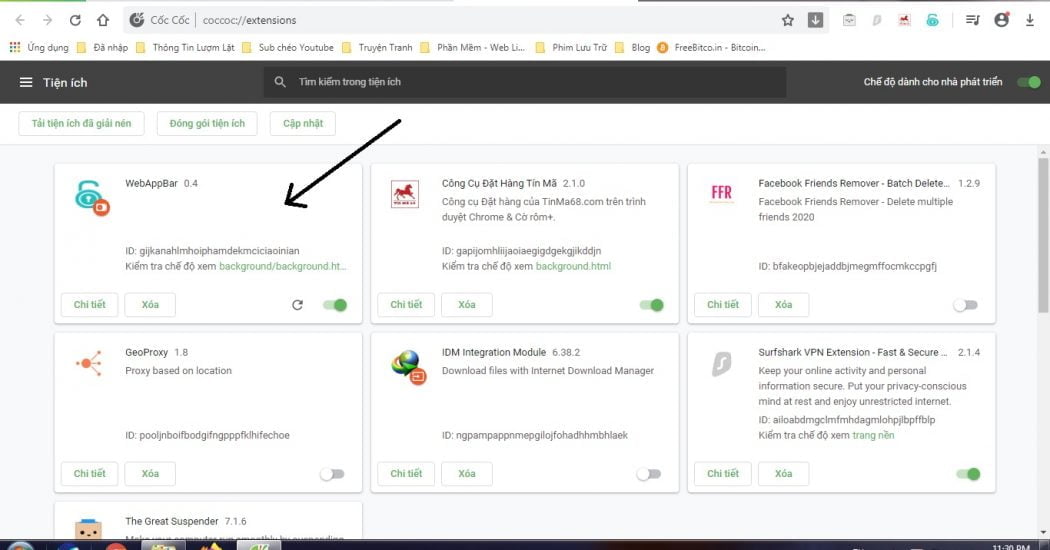Click Đóng gói tiện ích button
The width and height of the screenshot is (1050, 550).
pyautogui.click(x=207, y=123)
